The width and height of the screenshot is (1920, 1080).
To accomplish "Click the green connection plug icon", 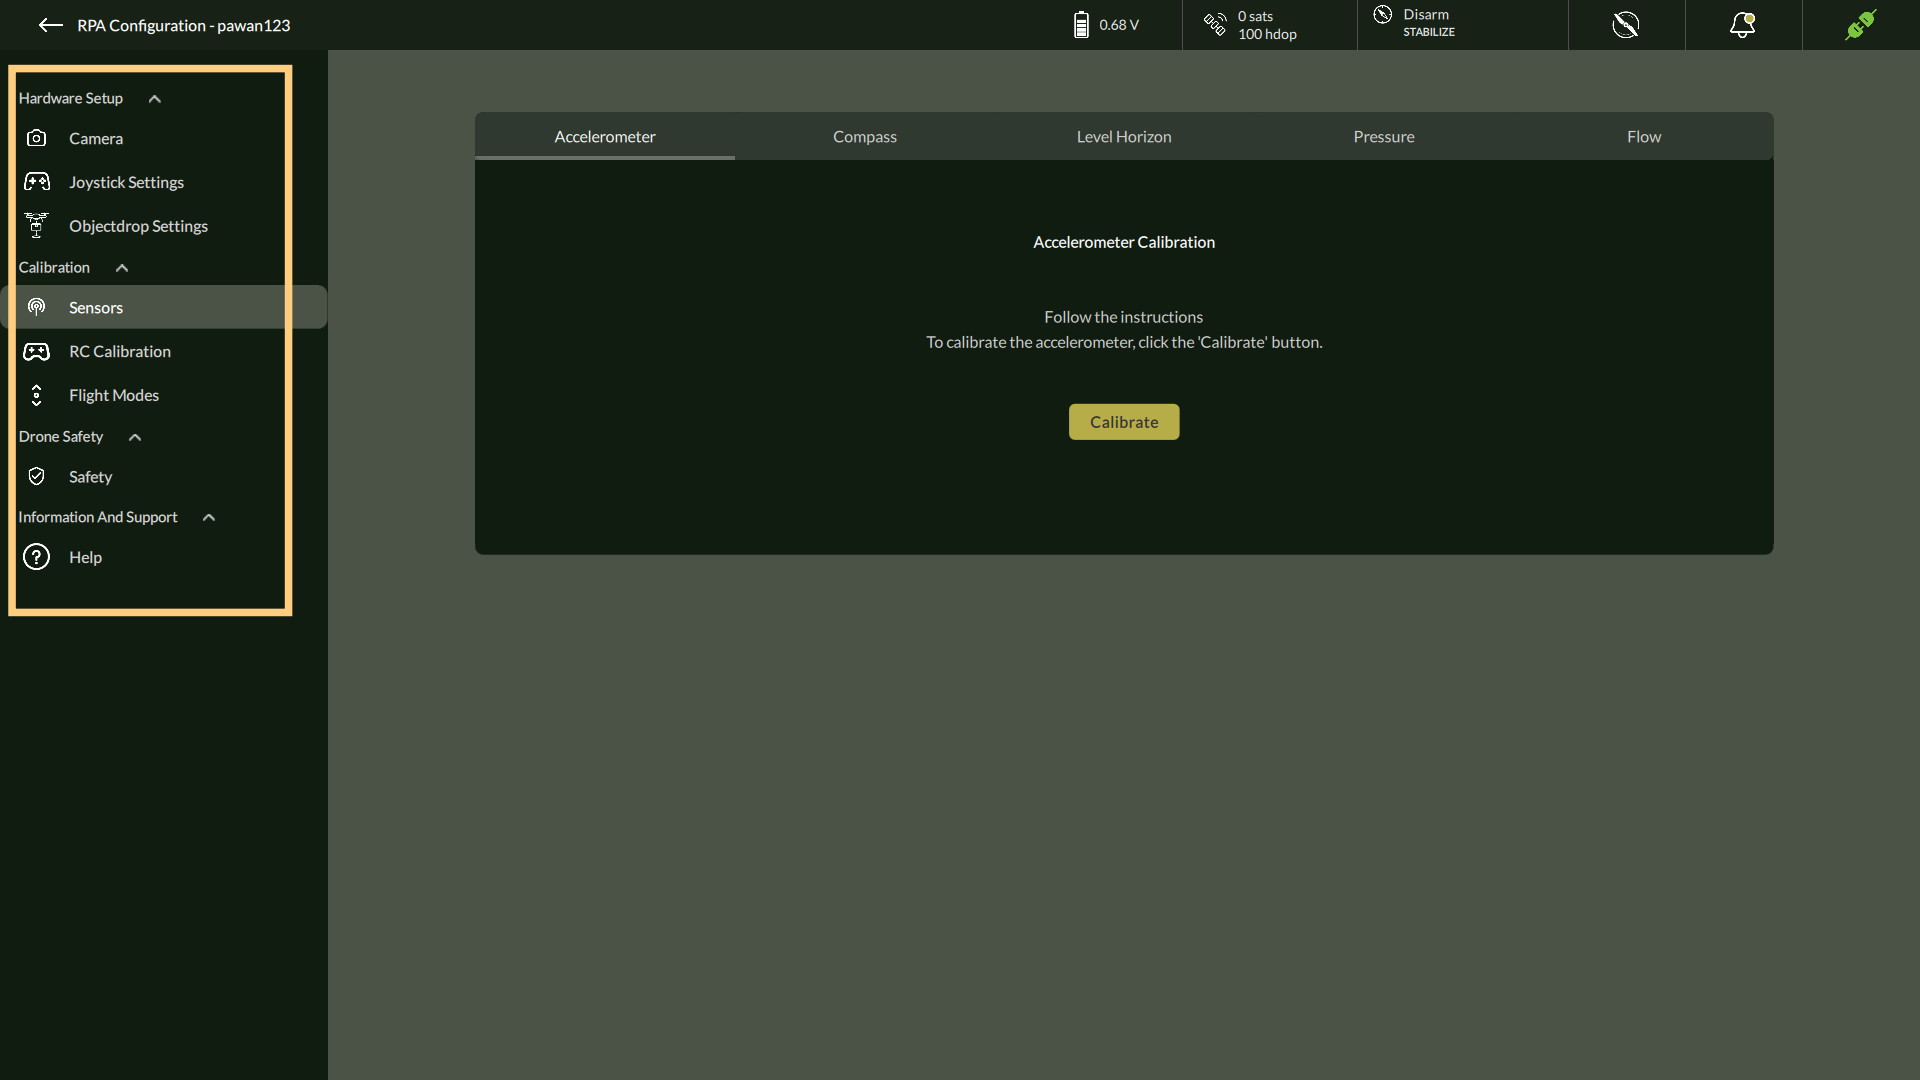I will [1861, 25].
